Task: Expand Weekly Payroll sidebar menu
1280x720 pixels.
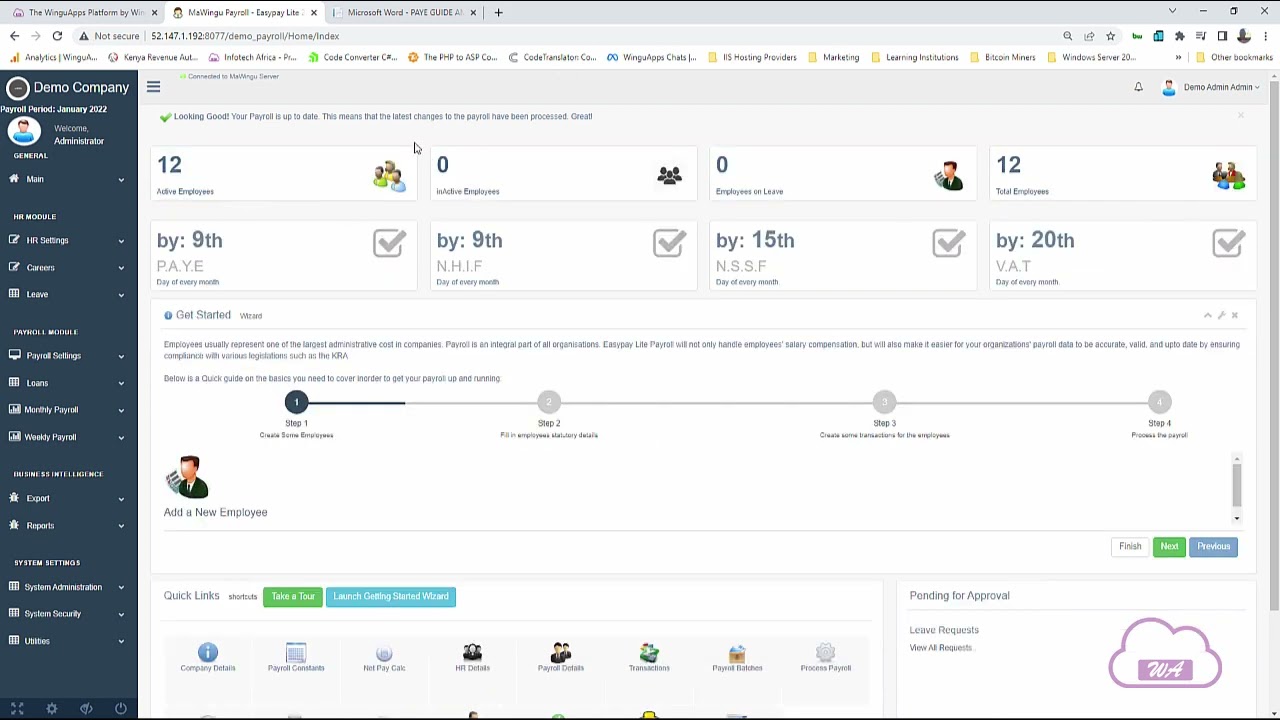Action: [x=68, y=437]
